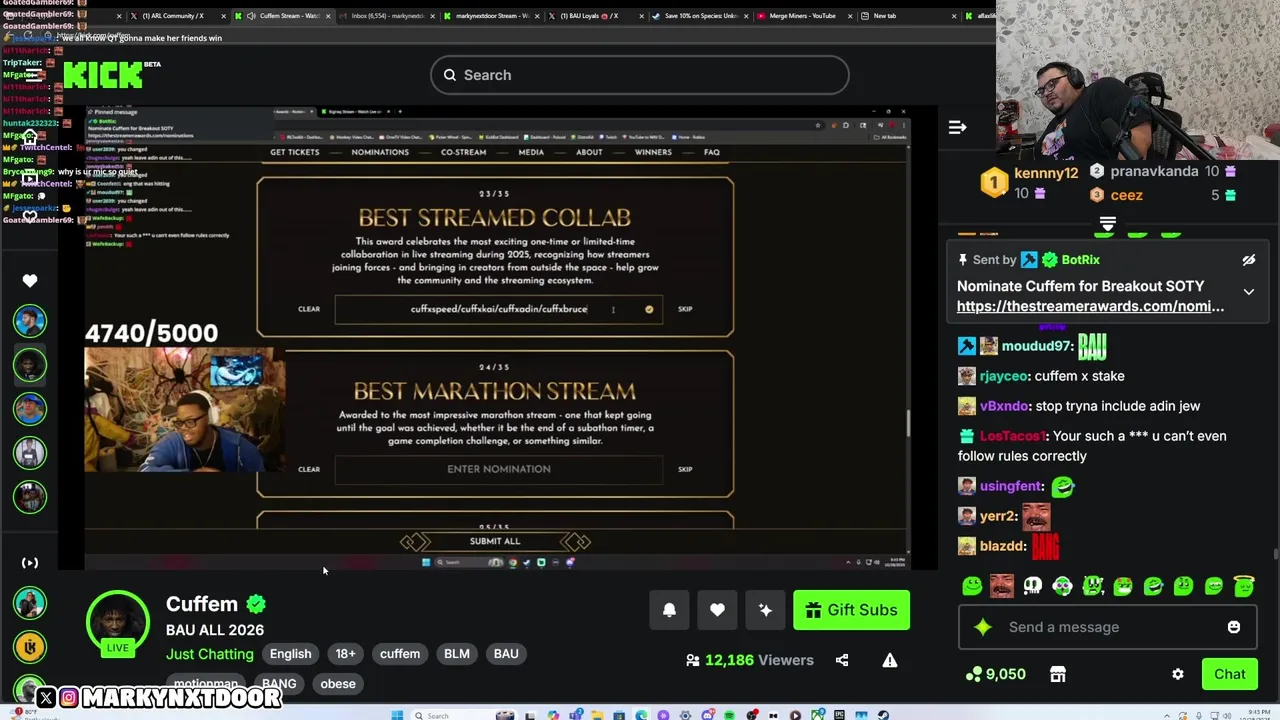The image size is (1280, 720).
Task: Select the English tag
Action: point(290,654)
